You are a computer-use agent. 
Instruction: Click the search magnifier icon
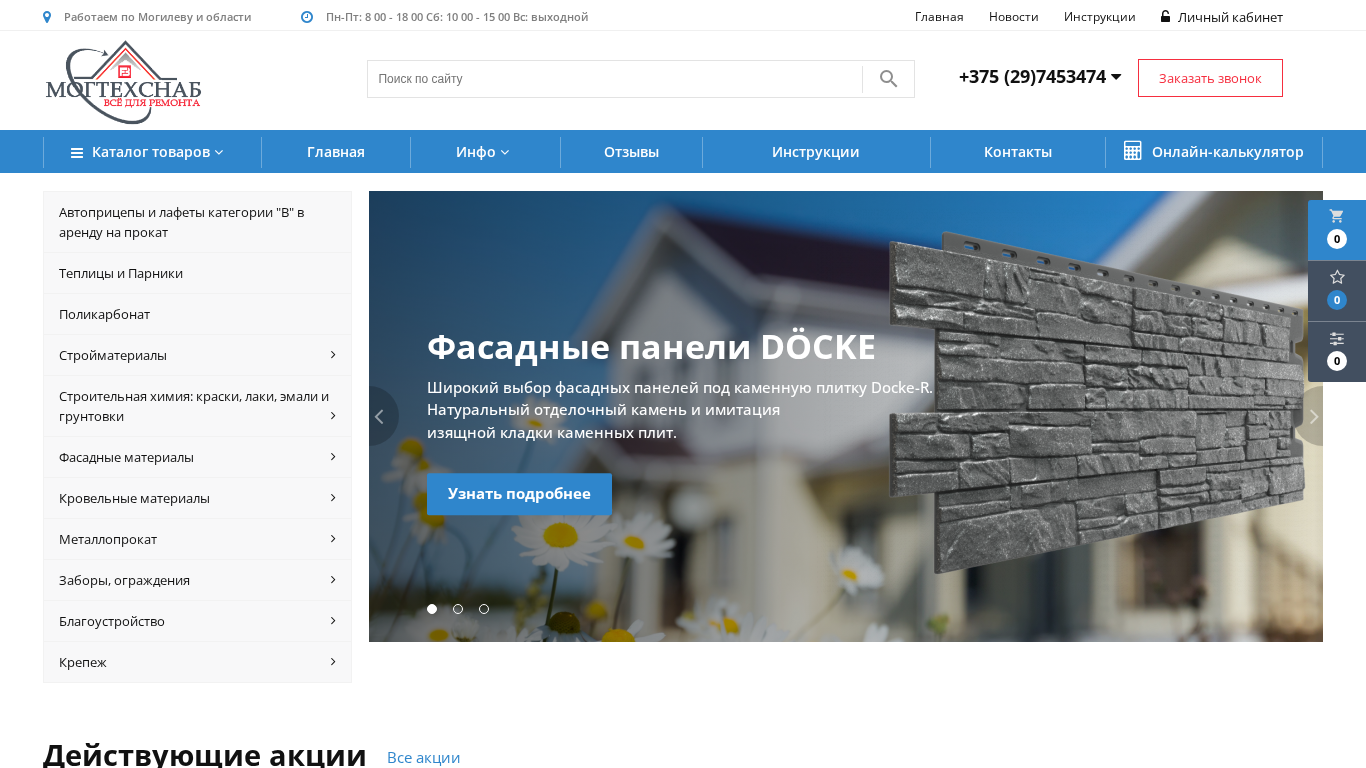pyautogui.click(x=888, y=79)
